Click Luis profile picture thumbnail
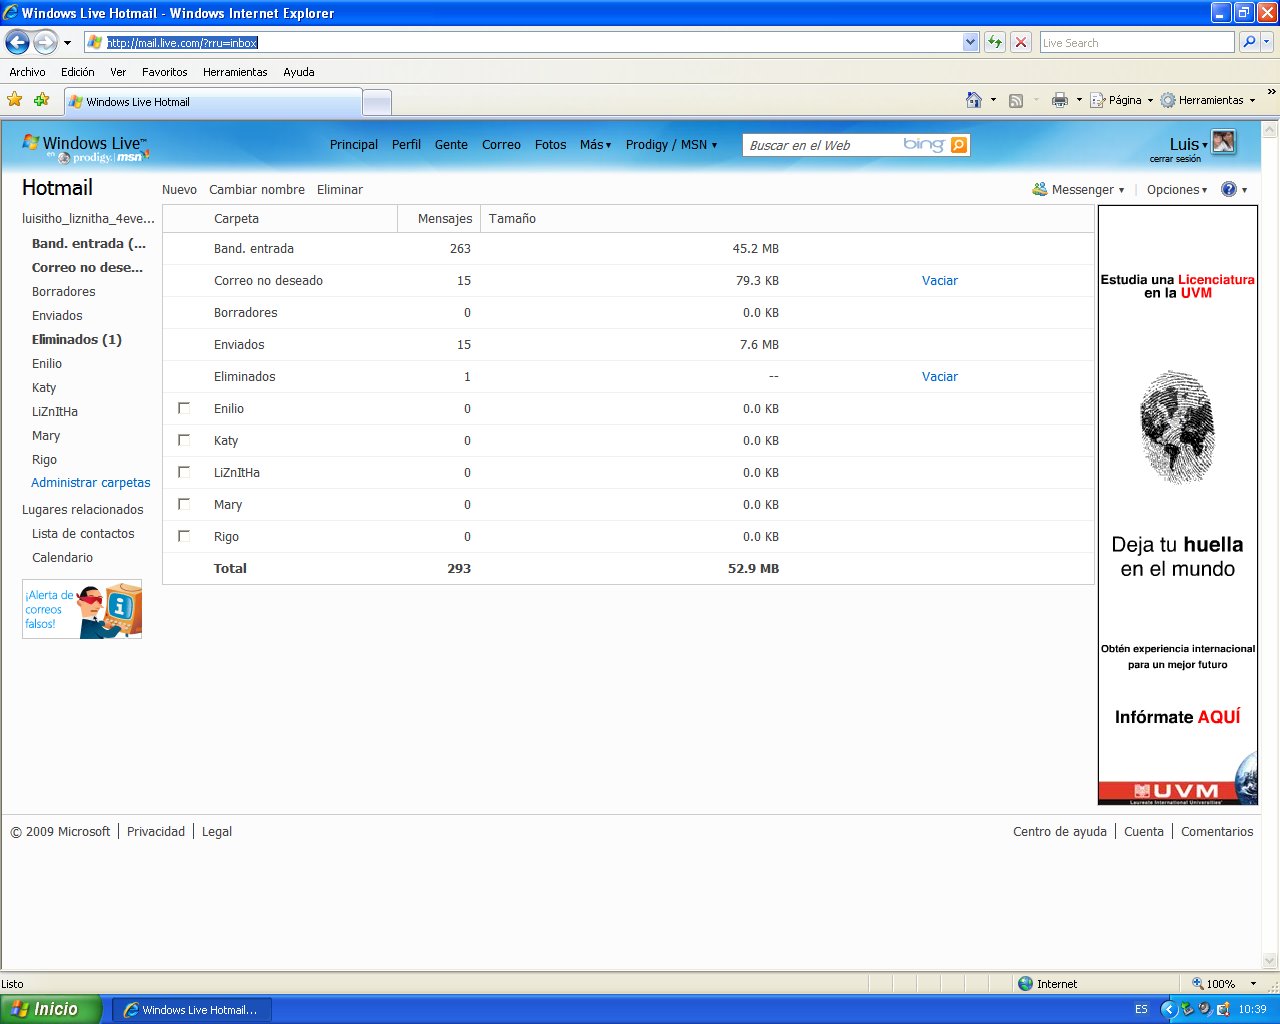This screenshot has width=1280, height=1024. click(1224, 142)
